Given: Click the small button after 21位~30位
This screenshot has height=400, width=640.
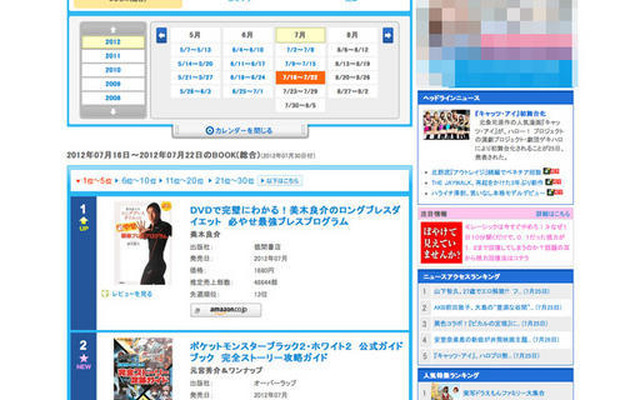Looking at the screenshot, I should pos(280,181).
